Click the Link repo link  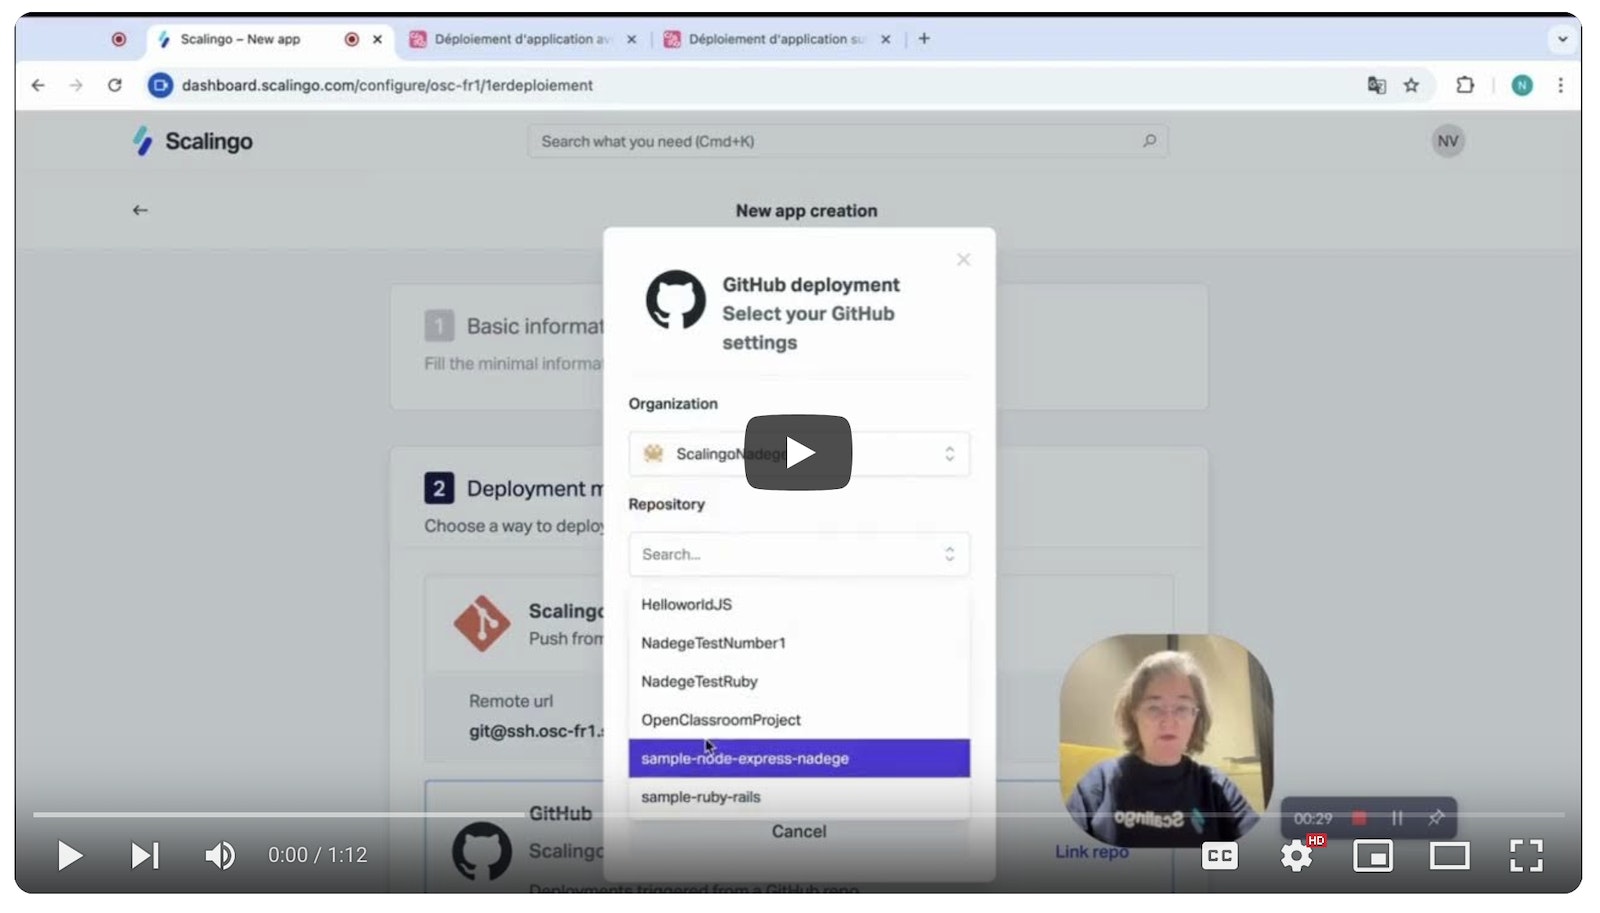click(x=1091, y=852)
